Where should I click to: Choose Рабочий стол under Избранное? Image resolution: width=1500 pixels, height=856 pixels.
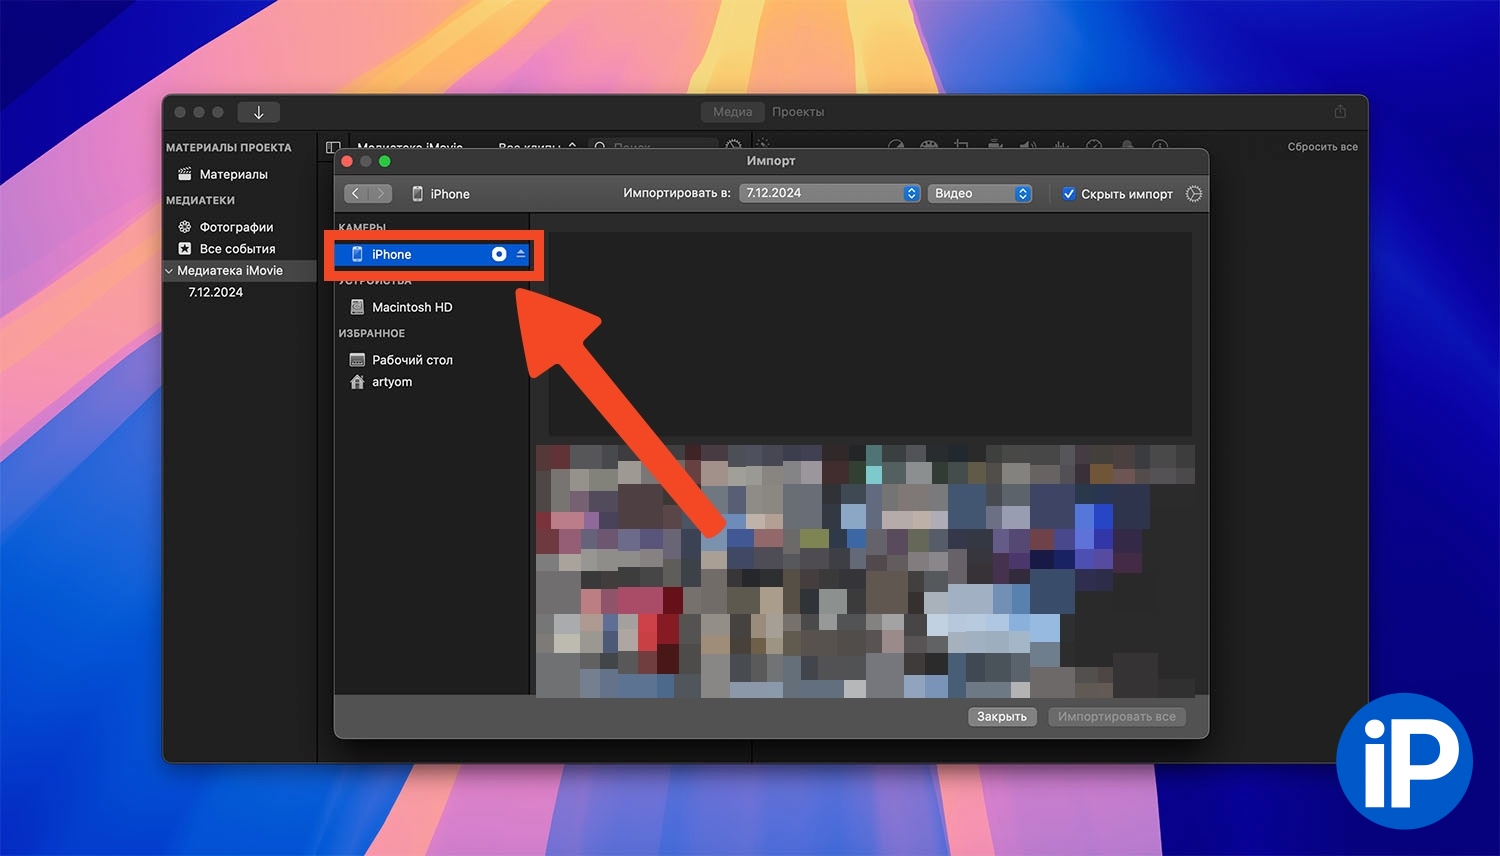(412, 360)
